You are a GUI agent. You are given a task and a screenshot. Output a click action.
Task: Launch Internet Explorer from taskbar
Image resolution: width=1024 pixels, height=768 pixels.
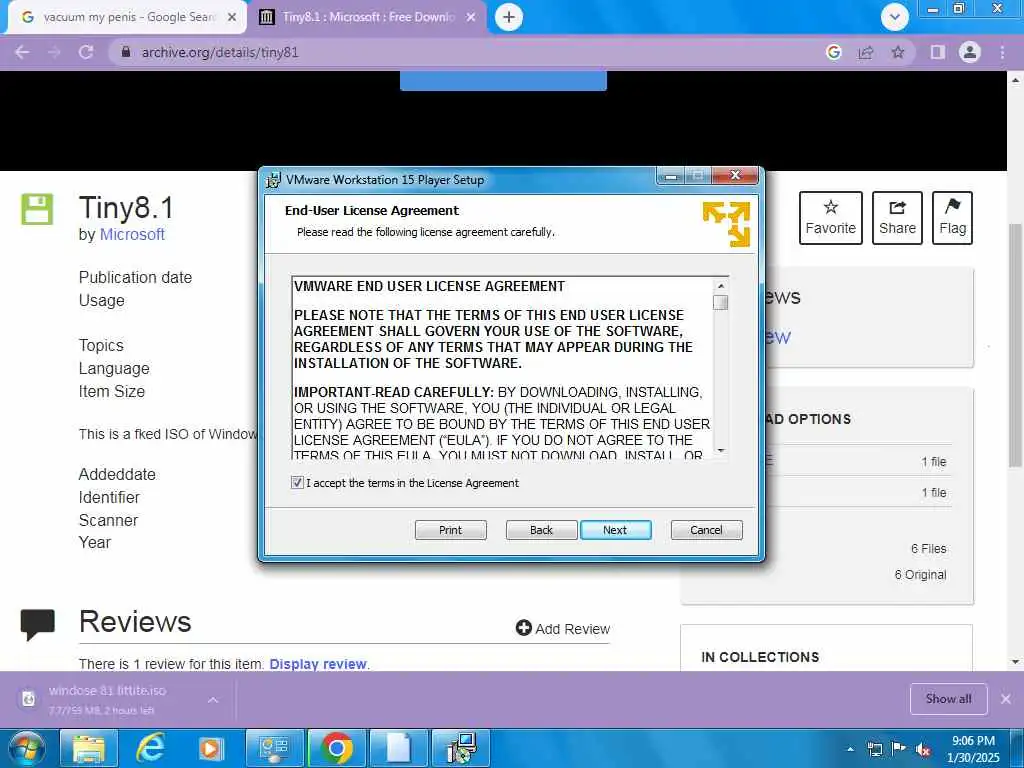pos(150,748)
